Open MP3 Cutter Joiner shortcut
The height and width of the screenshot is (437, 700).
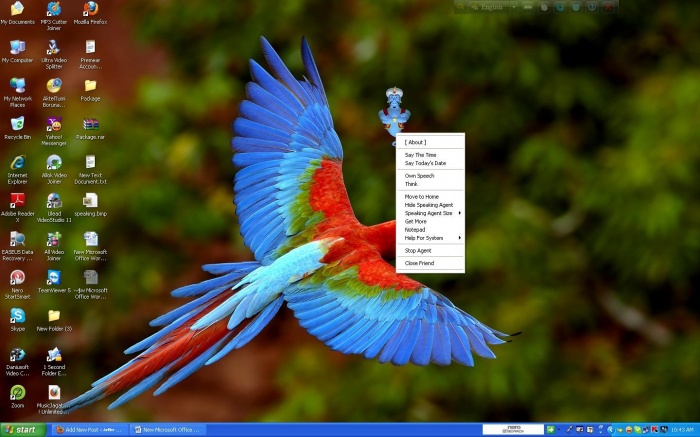point(54,16)
